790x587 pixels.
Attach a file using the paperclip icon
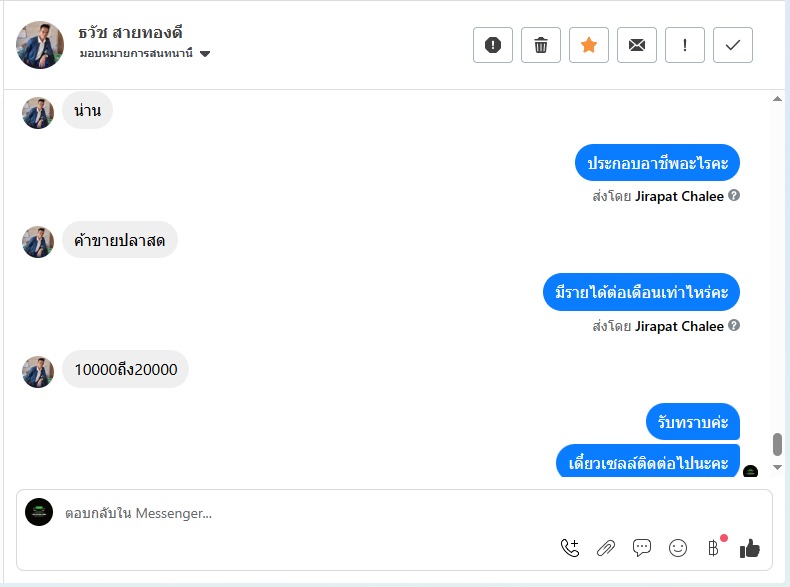606,548
